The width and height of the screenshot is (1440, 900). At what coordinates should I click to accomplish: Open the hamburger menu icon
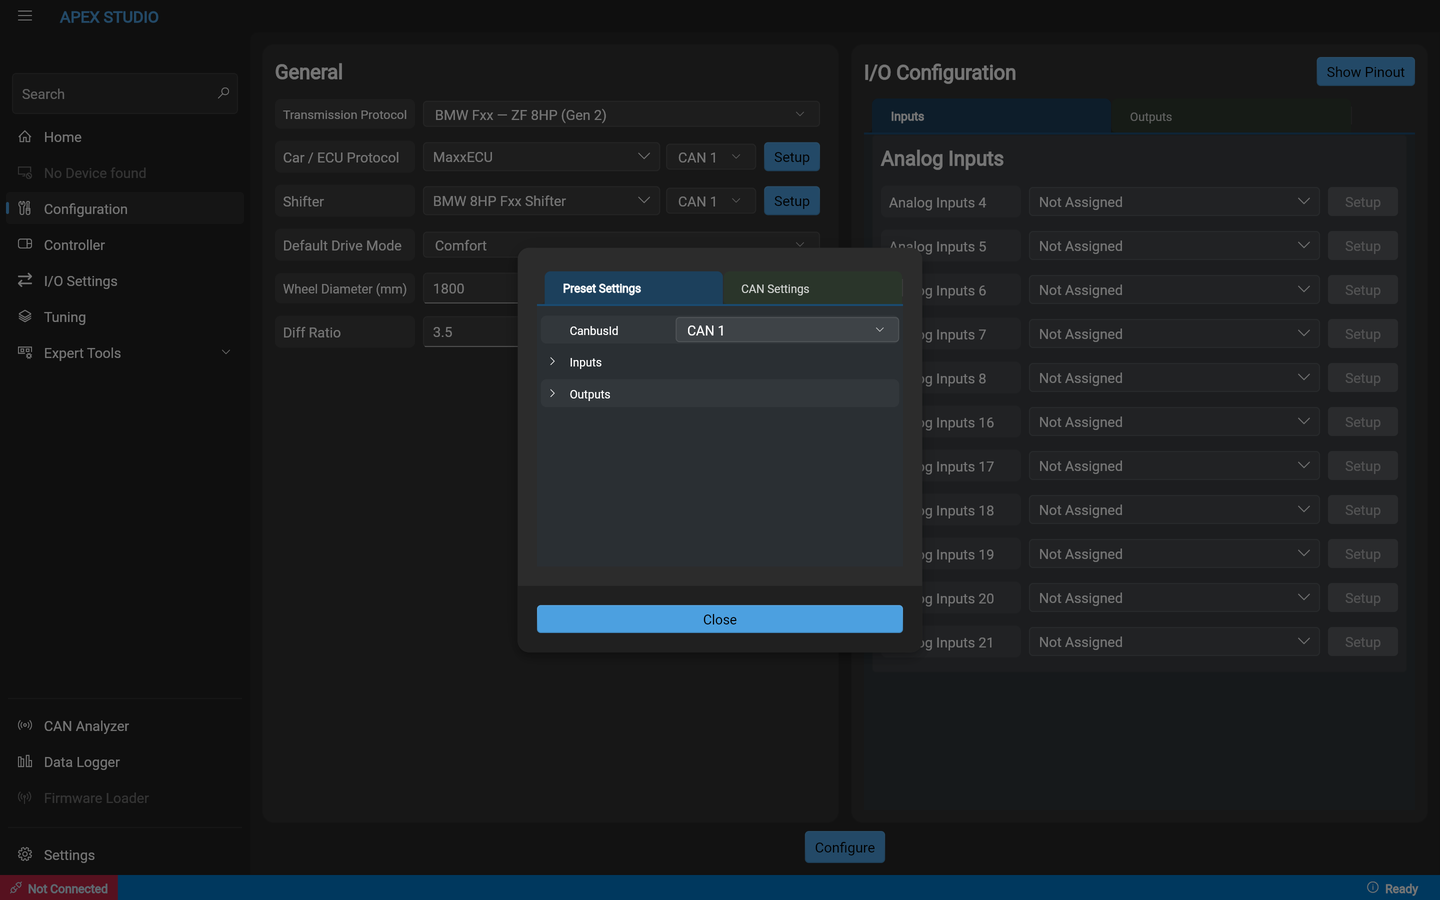click(25, 16)
